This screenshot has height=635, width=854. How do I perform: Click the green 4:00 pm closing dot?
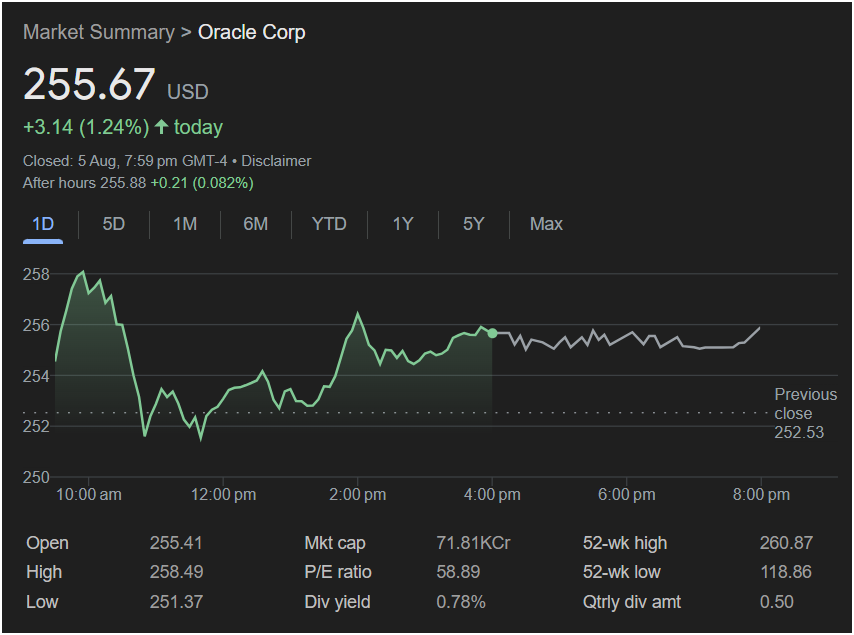coord(492,333)
